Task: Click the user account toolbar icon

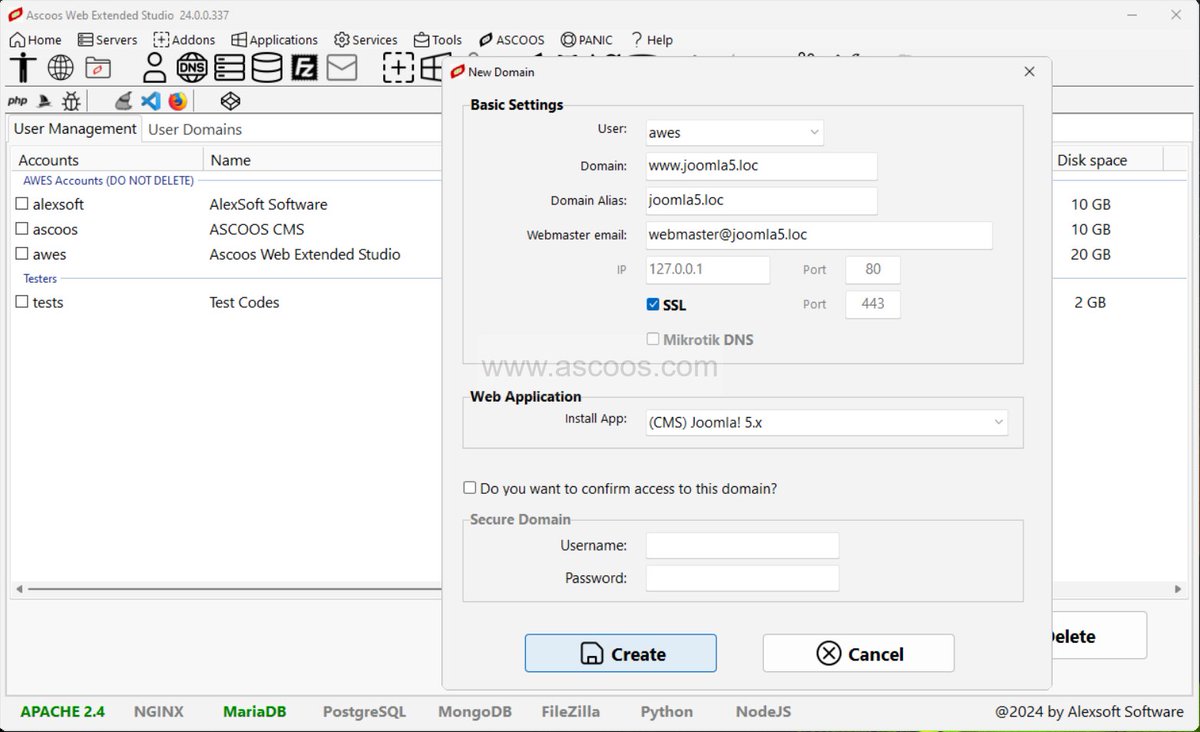Action: 154,68
